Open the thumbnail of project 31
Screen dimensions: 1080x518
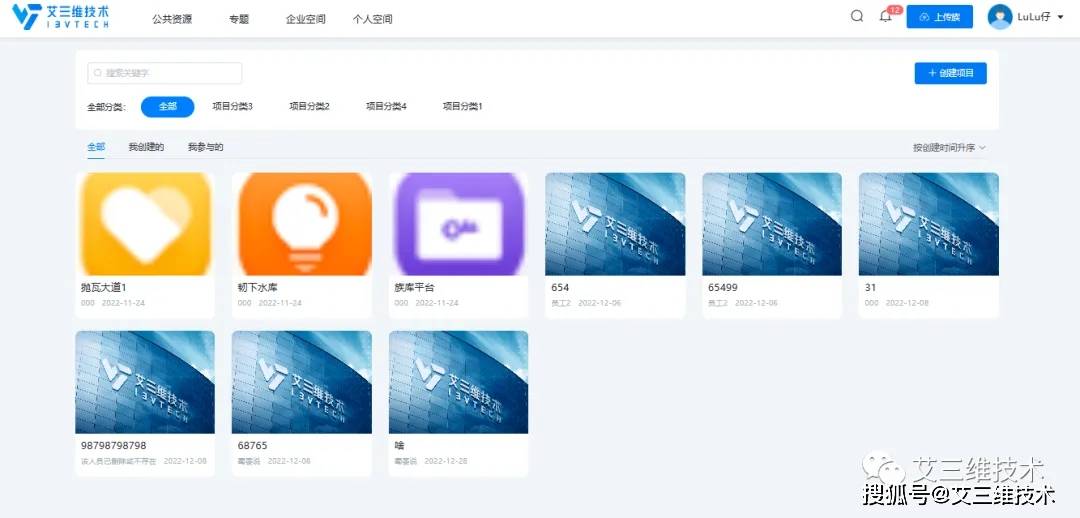point(928,224)
